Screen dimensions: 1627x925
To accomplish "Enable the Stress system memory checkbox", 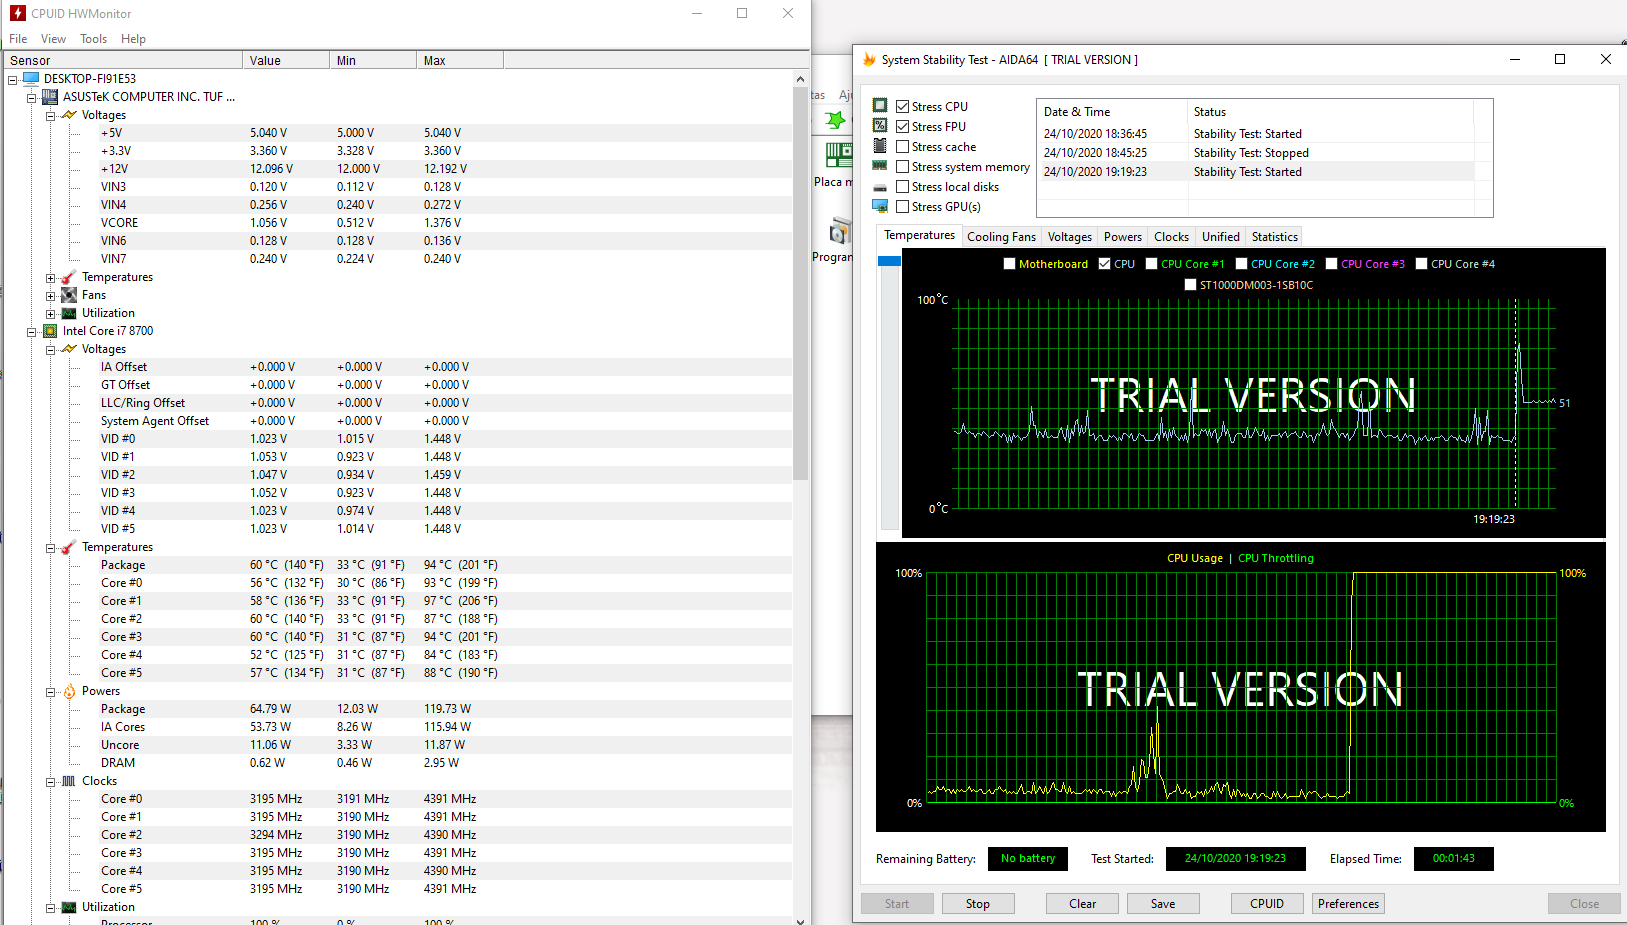I will (x=902, y=166).
